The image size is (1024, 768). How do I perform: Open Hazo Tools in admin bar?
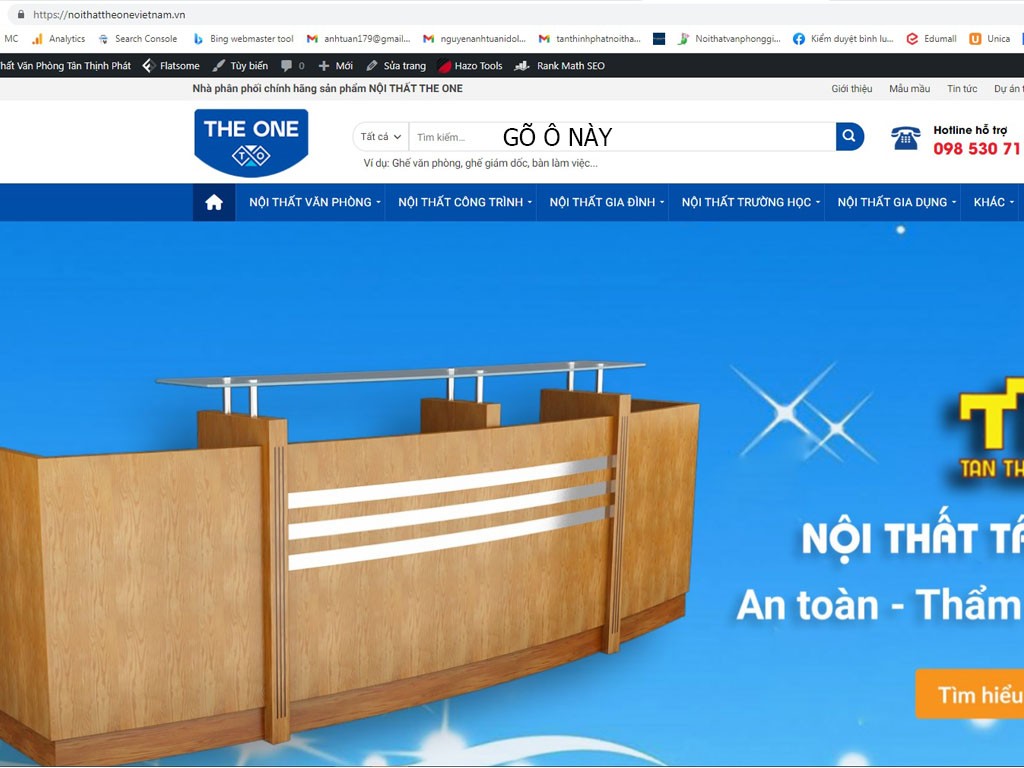tap(470, 66)
